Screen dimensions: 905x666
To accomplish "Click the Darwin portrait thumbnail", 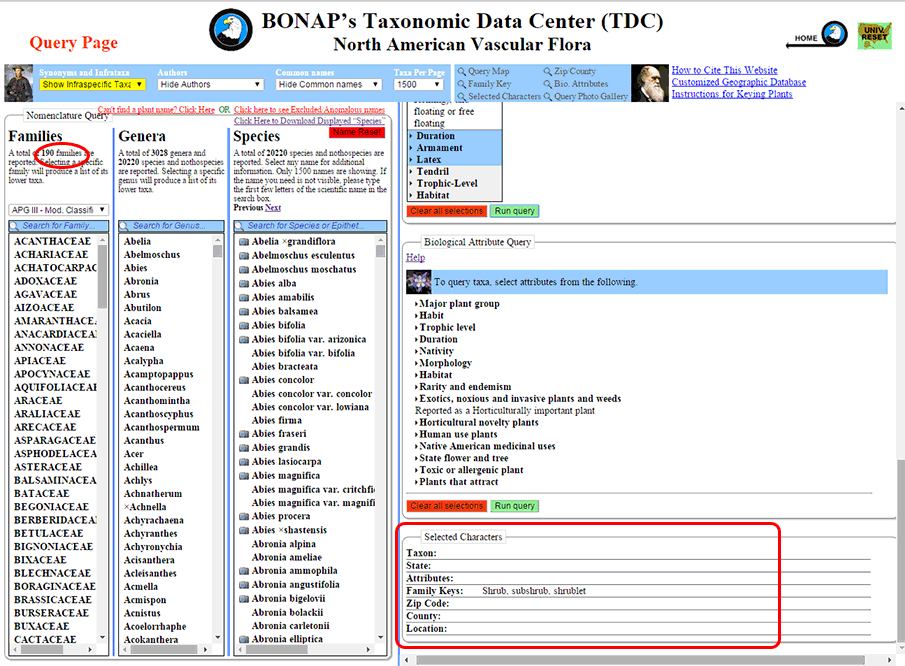I will click(650, 83).
